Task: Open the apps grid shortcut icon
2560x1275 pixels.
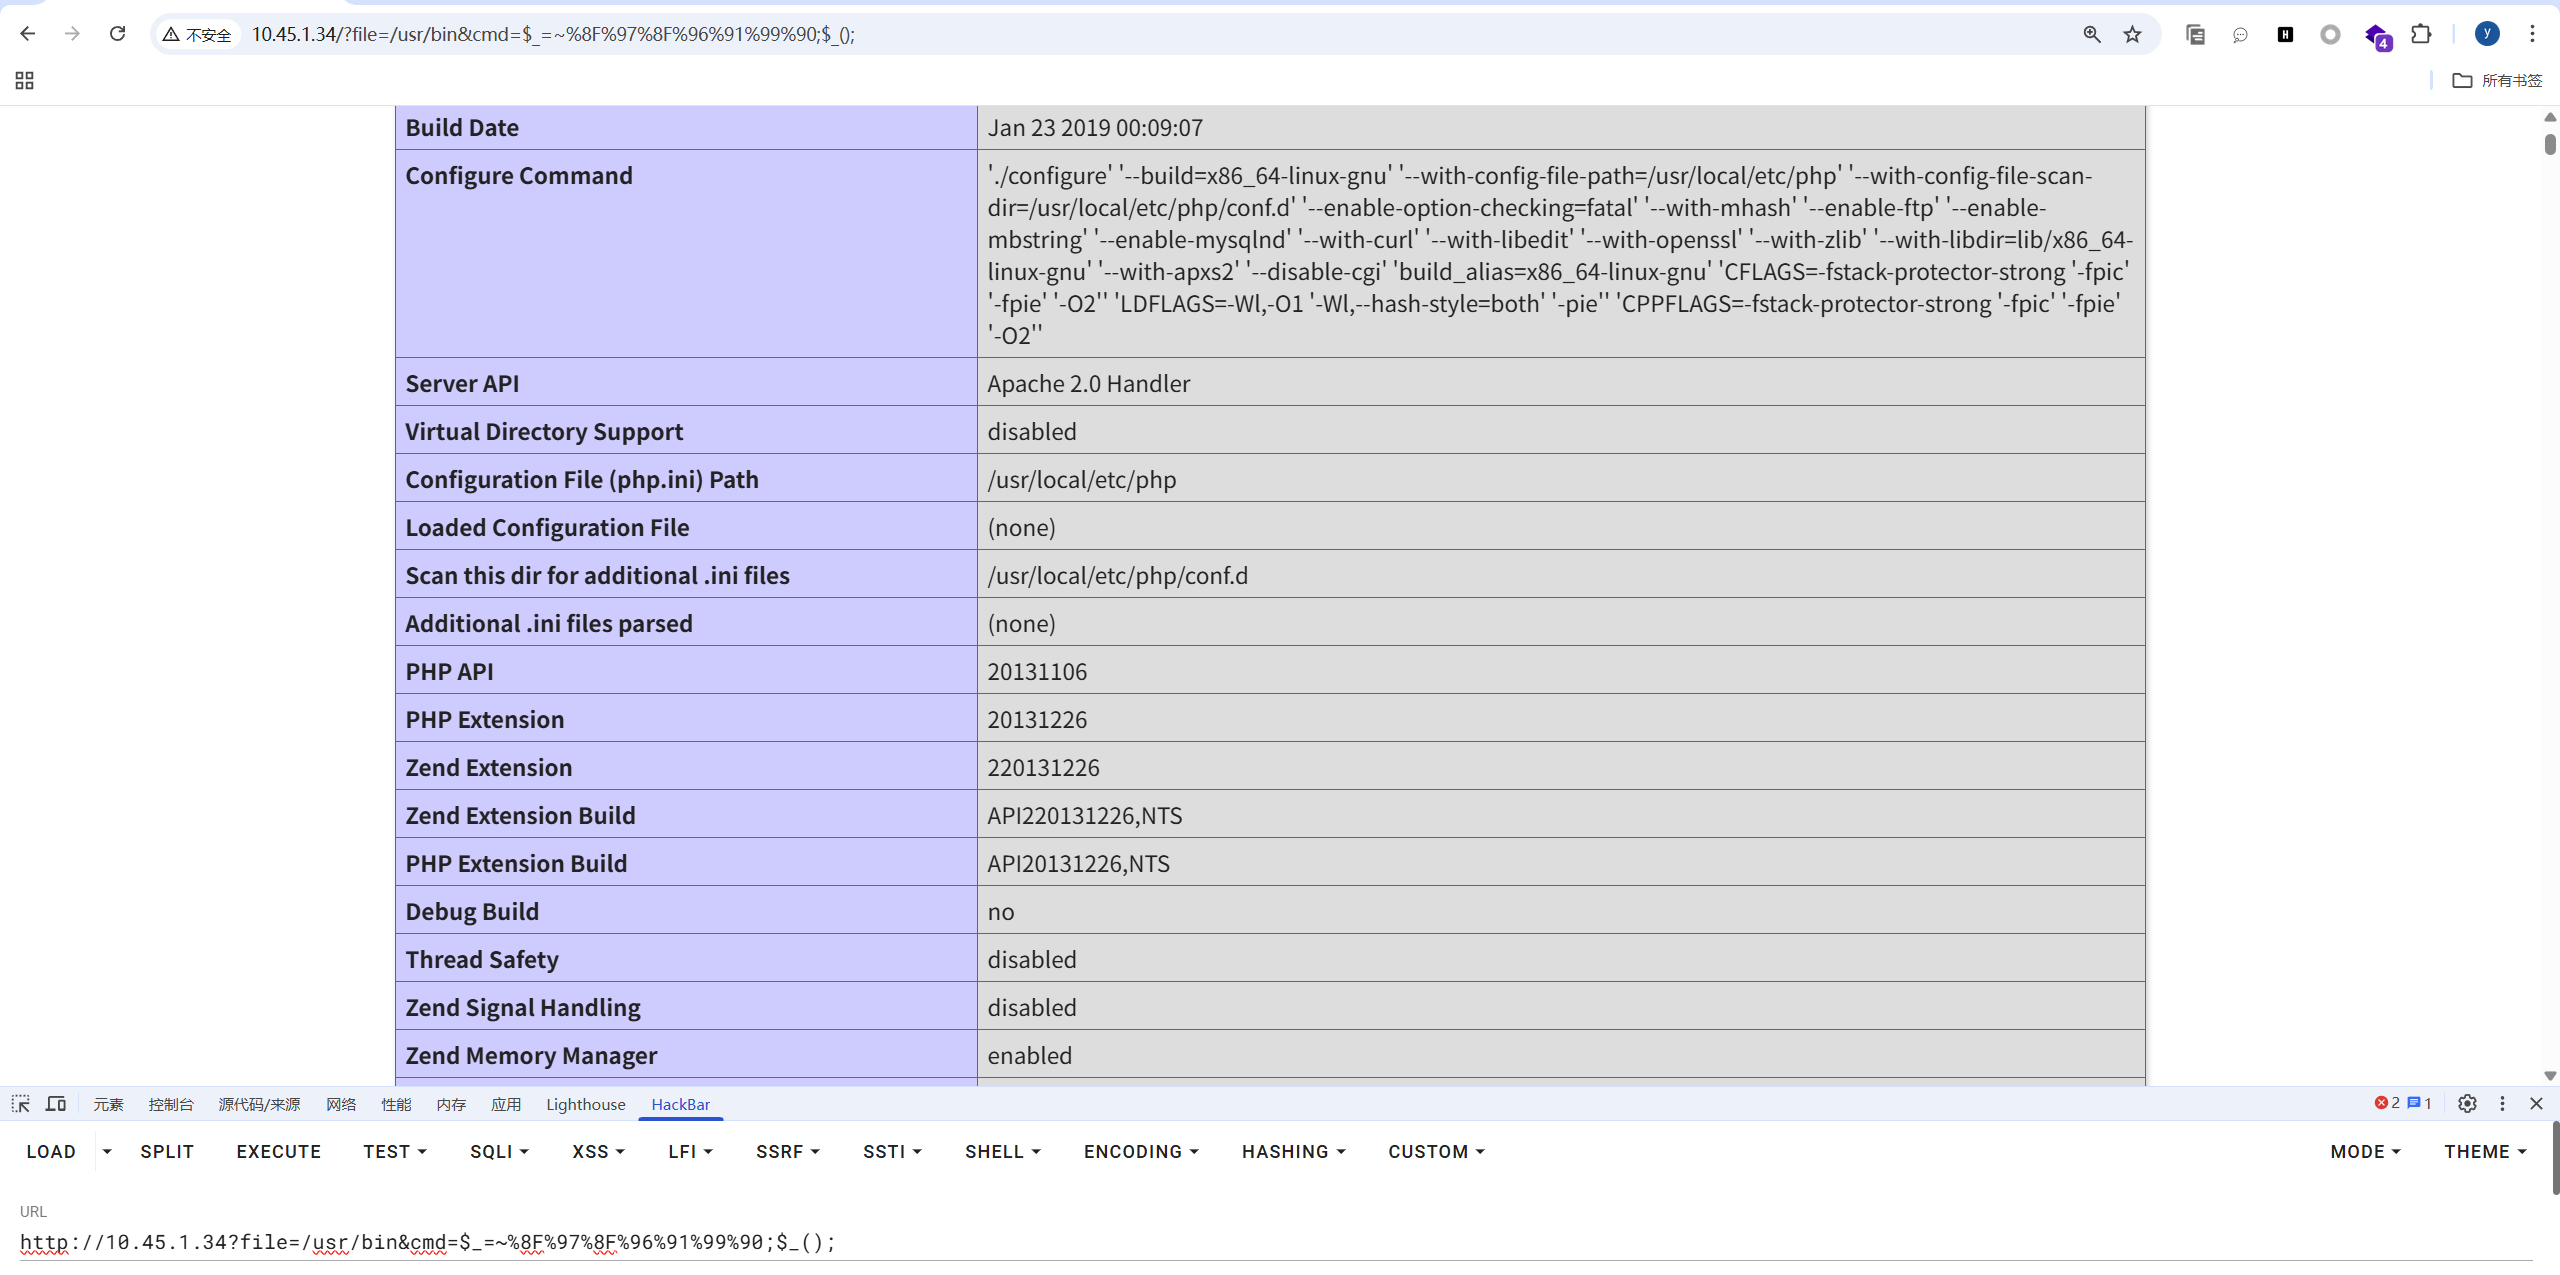Action: [25, 80]
